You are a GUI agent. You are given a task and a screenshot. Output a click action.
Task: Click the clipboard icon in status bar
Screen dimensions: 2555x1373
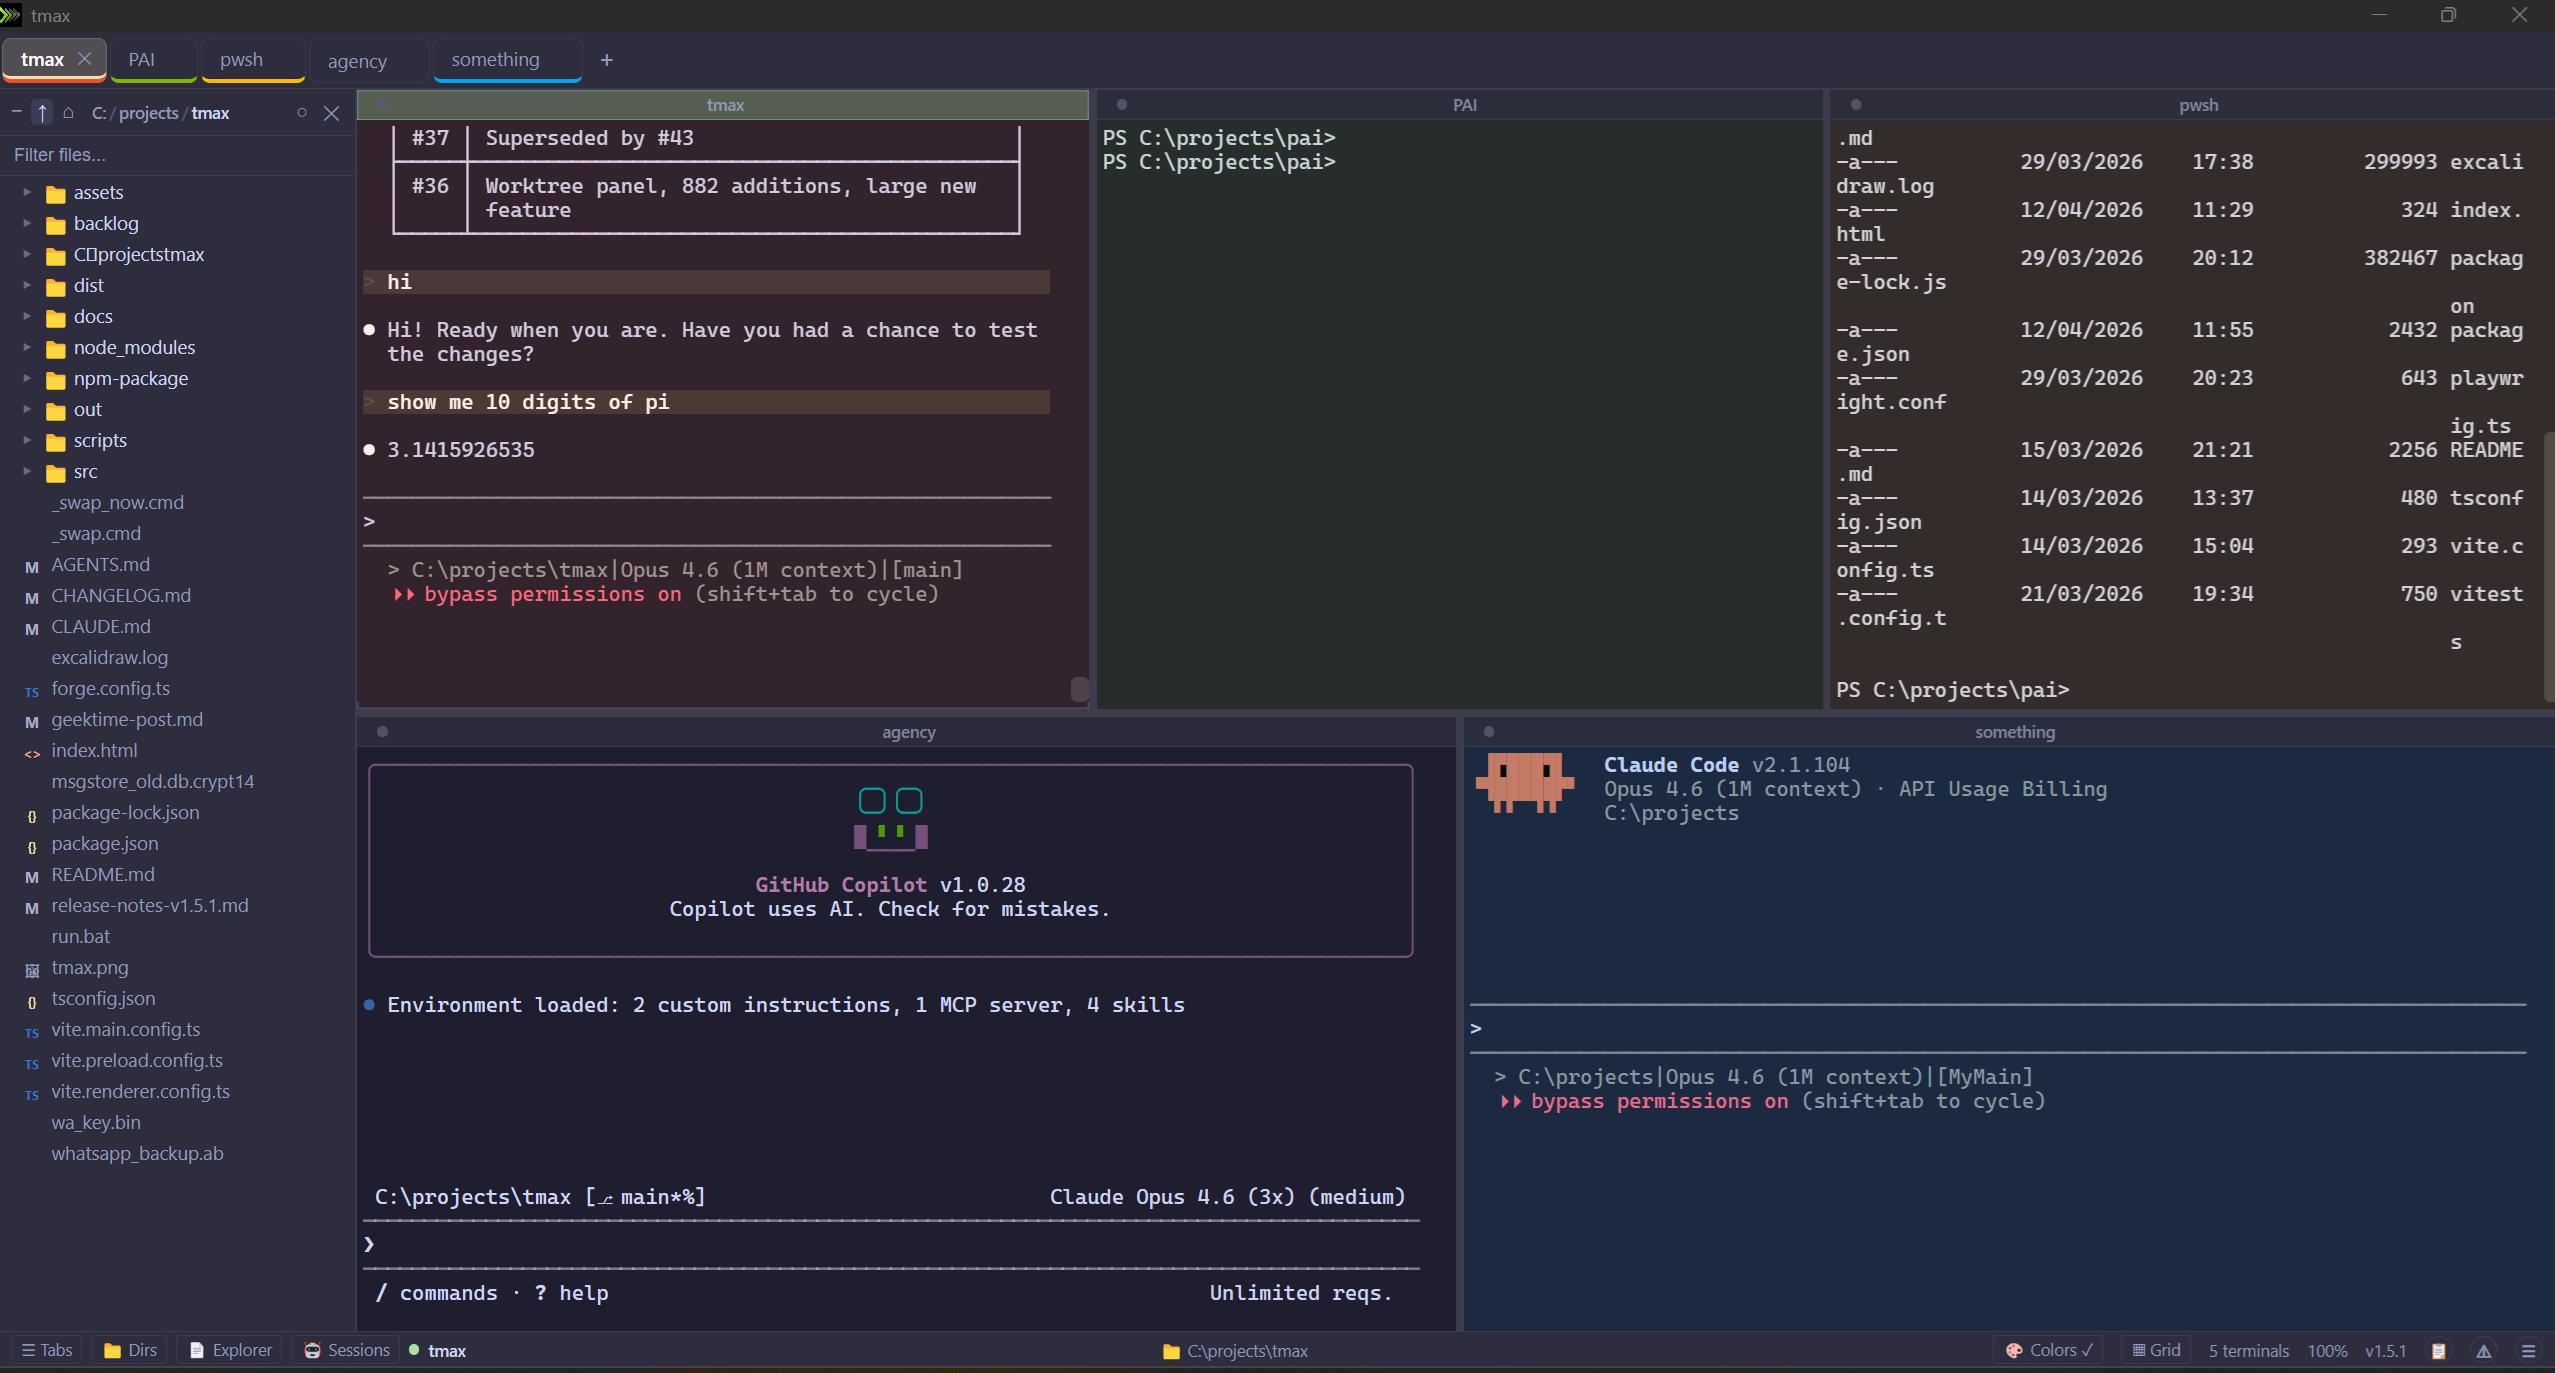coord(2438,1351)
